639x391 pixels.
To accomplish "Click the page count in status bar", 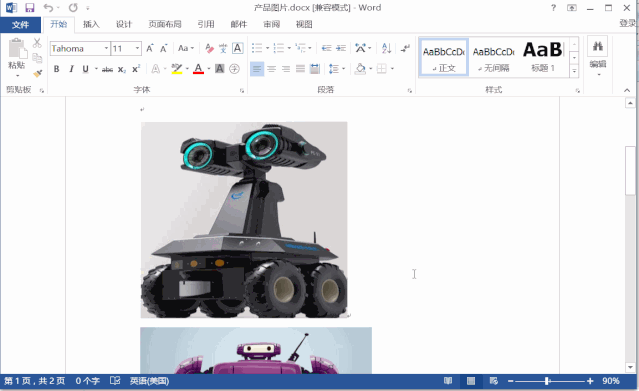I will coord(35,381).
